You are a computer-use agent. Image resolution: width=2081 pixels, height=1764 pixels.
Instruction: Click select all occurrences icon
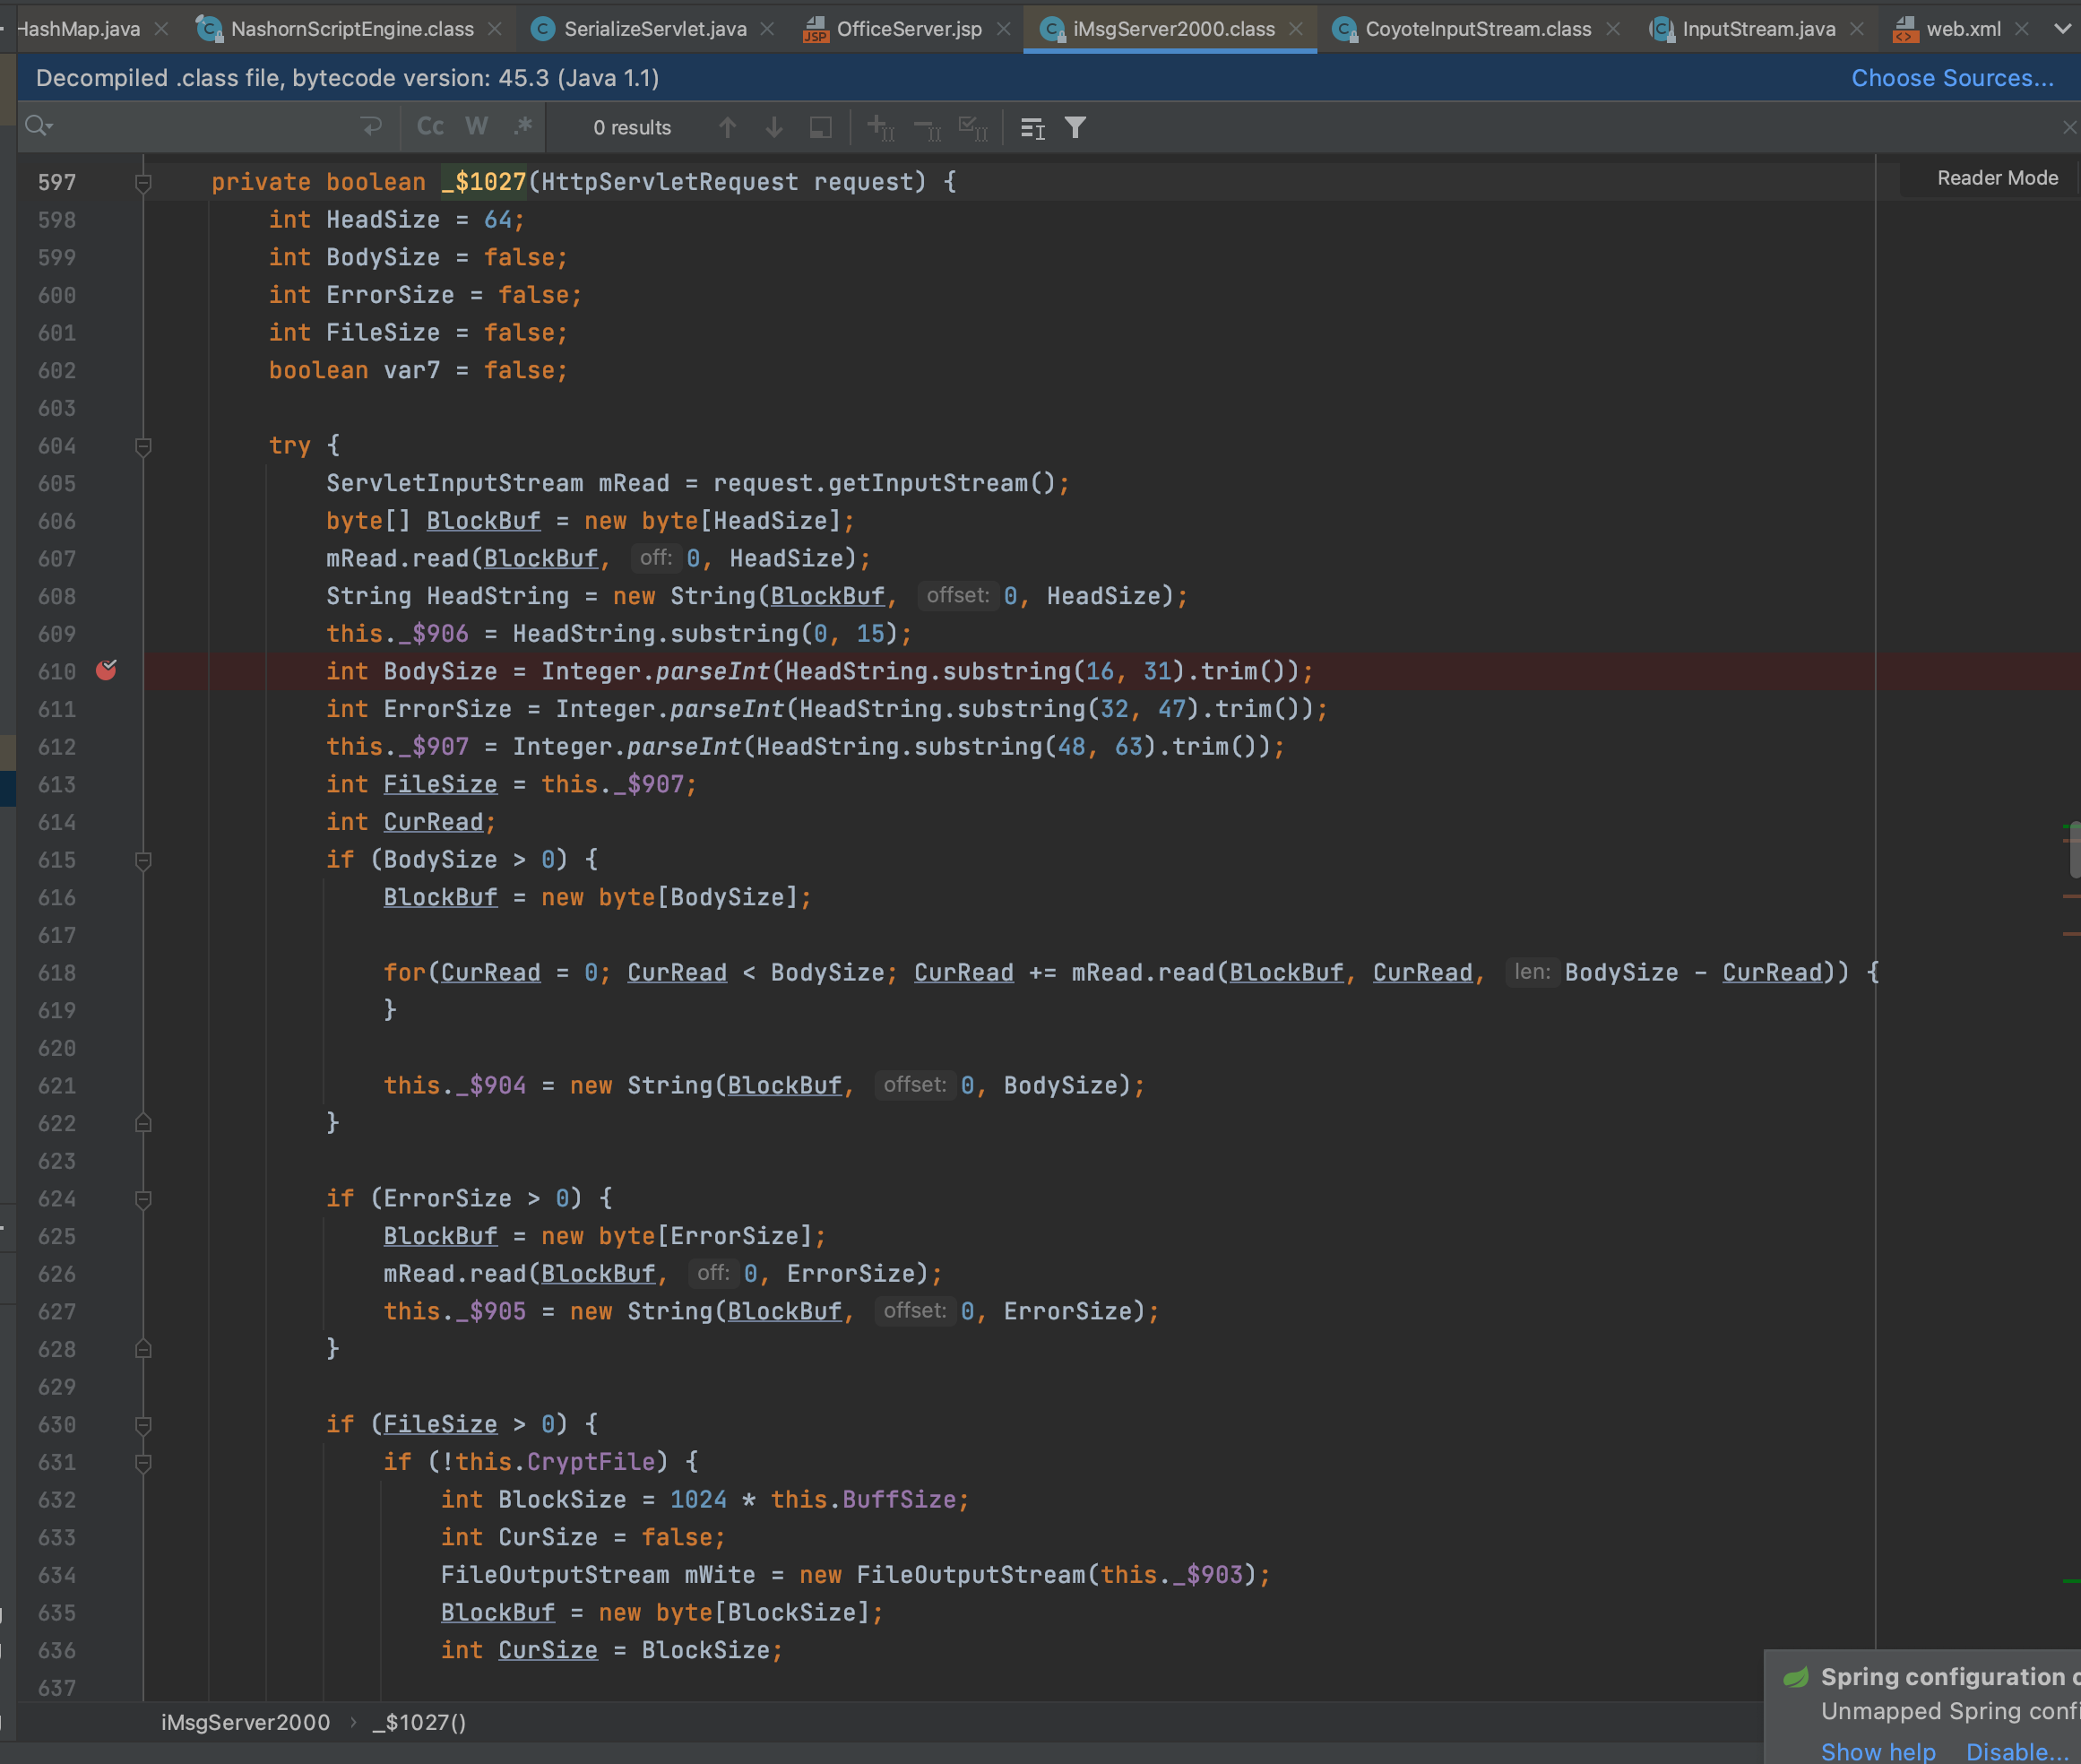972,128
